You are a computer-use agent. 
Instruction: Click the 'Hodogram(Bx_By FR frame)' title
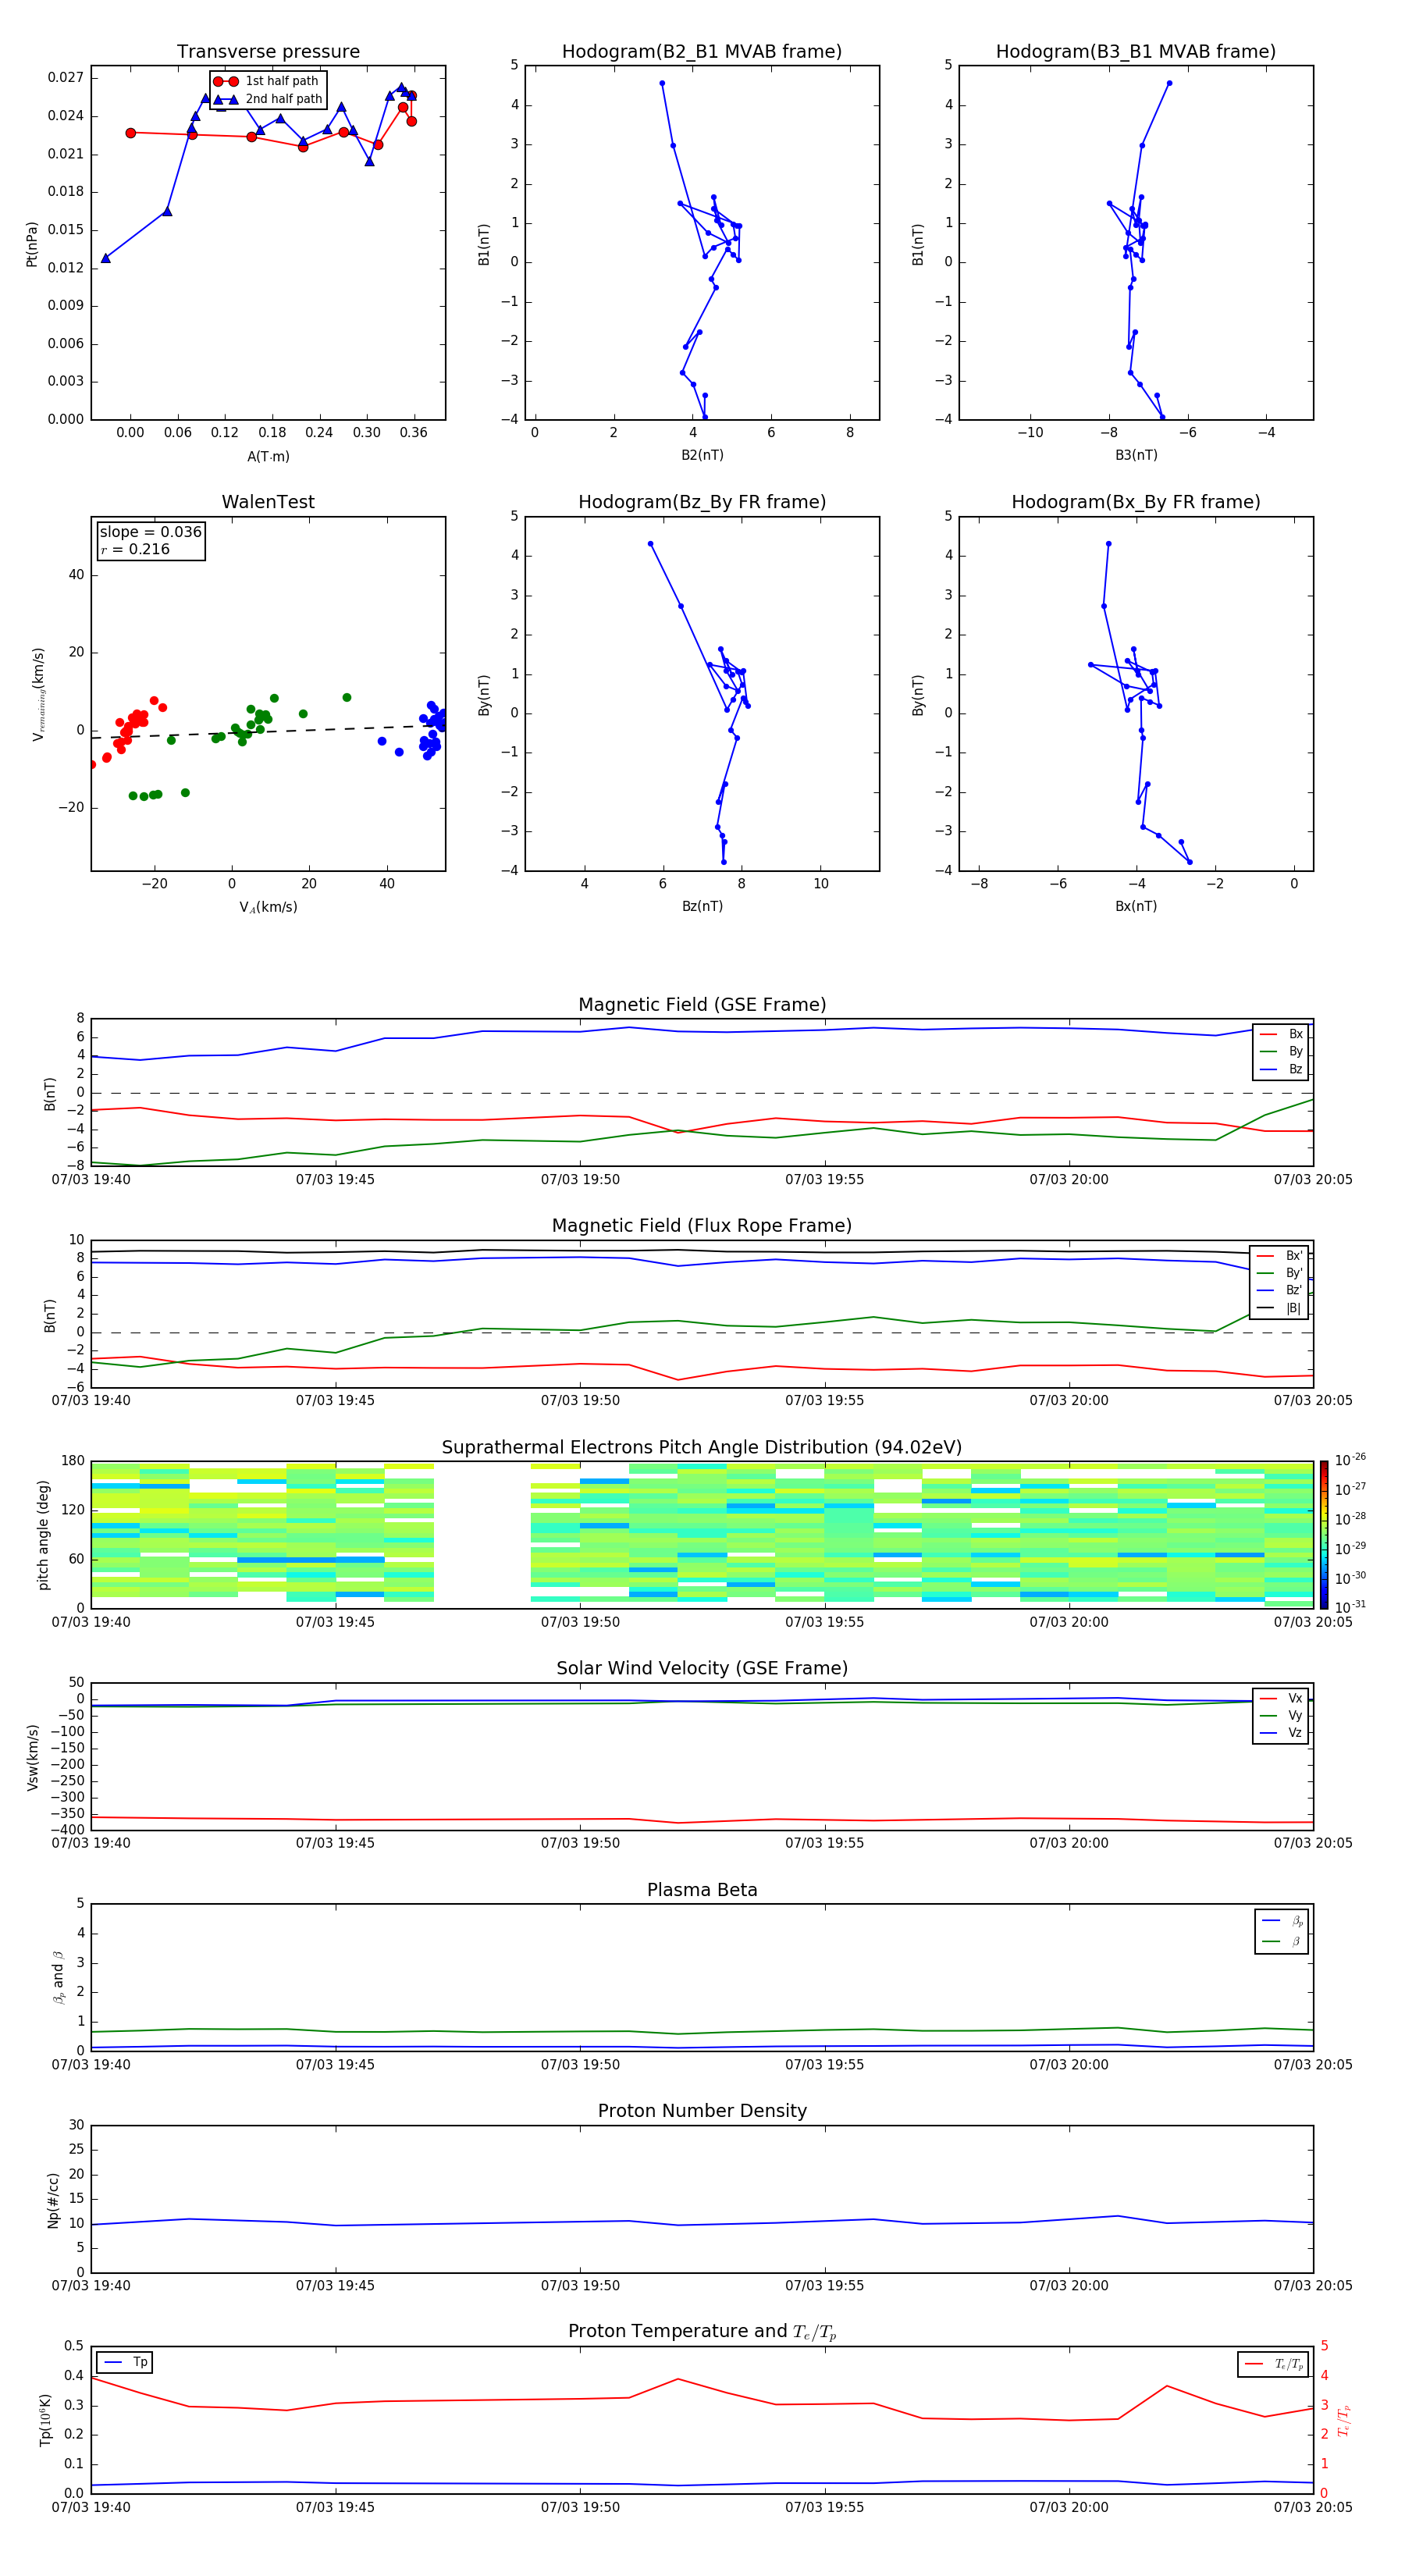[1136, 502]
